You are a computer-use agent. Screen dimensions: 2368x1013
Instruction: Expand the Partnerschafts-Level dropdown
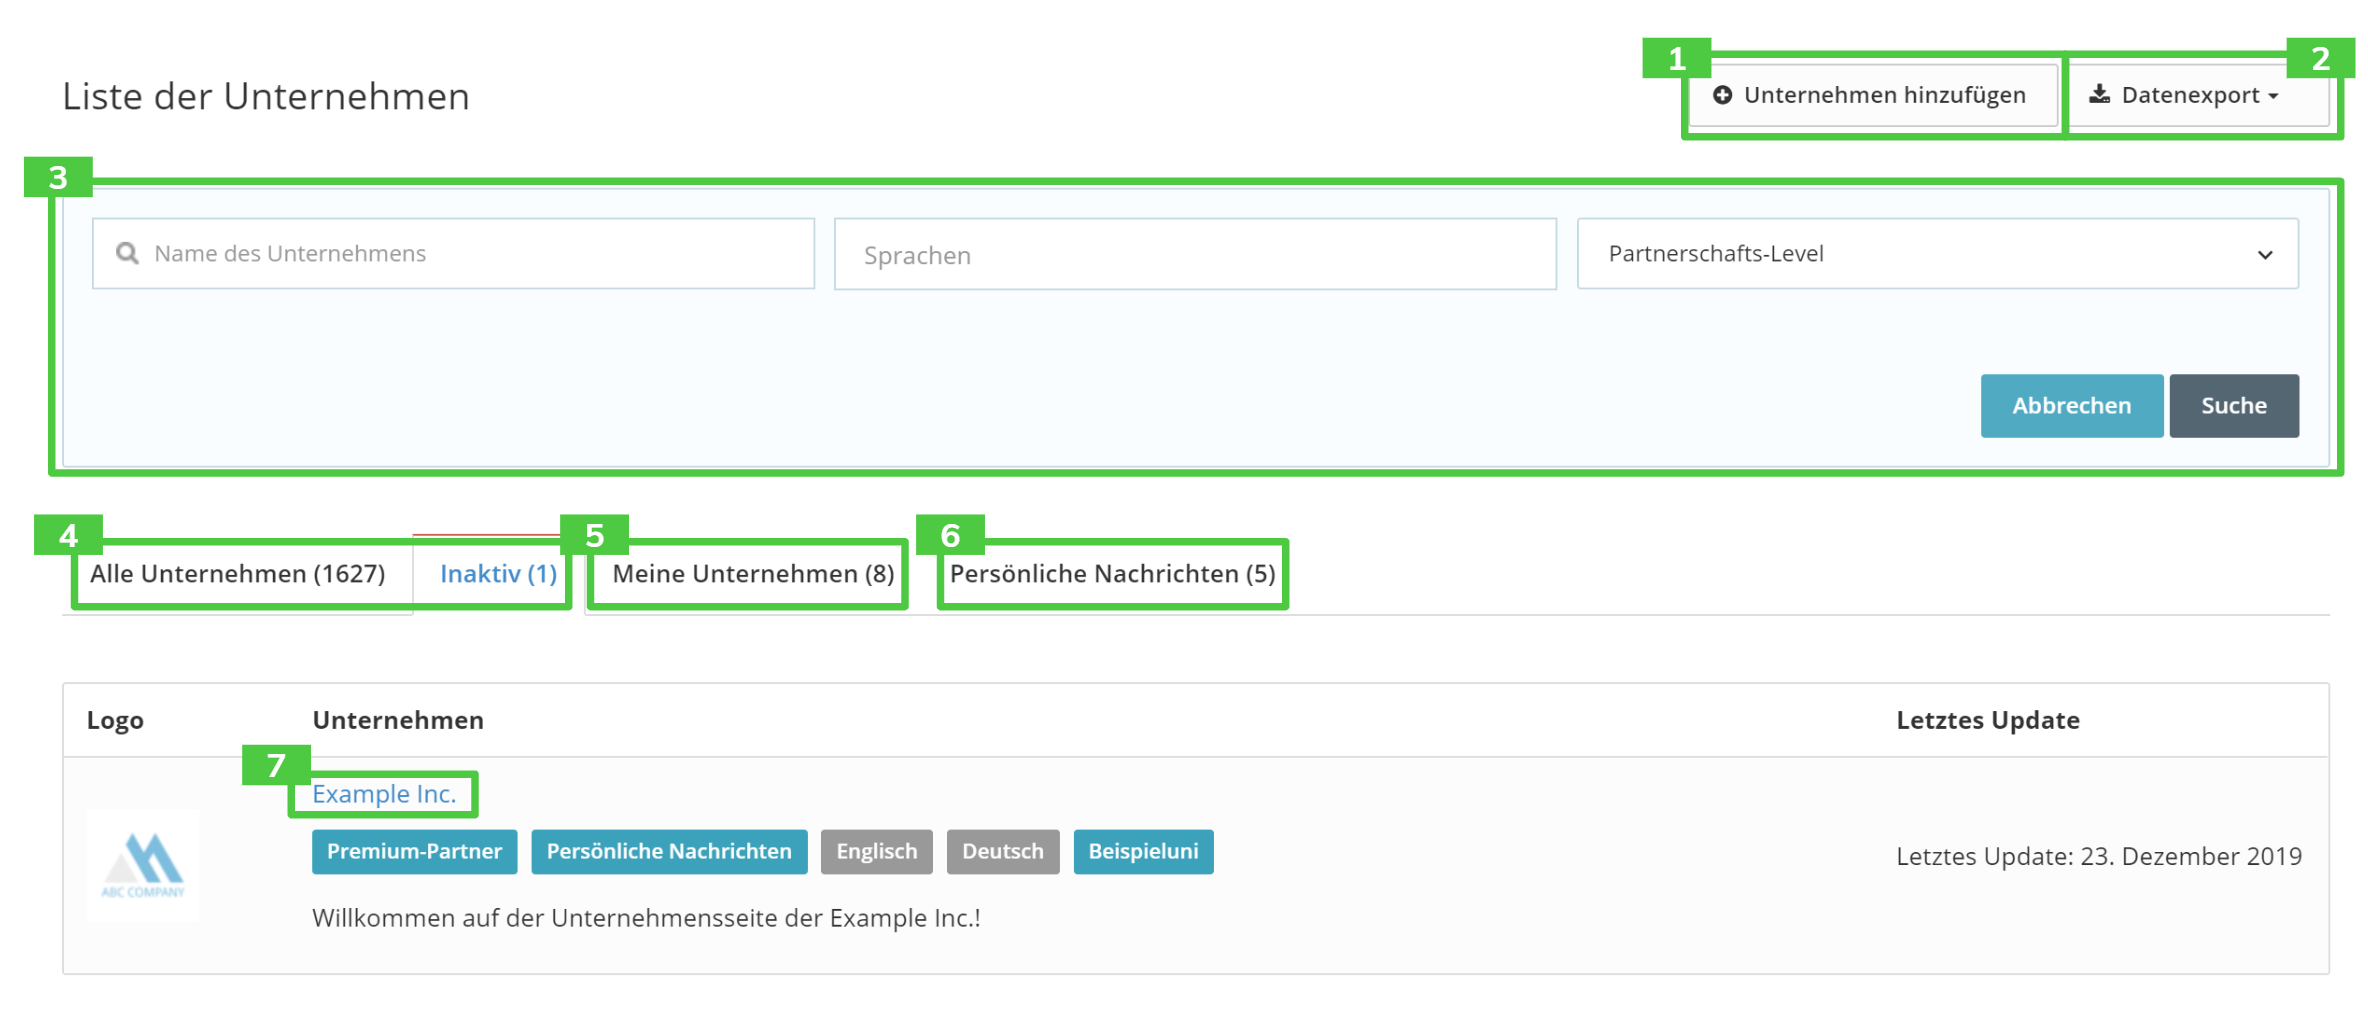click(x=1936, y=254)
